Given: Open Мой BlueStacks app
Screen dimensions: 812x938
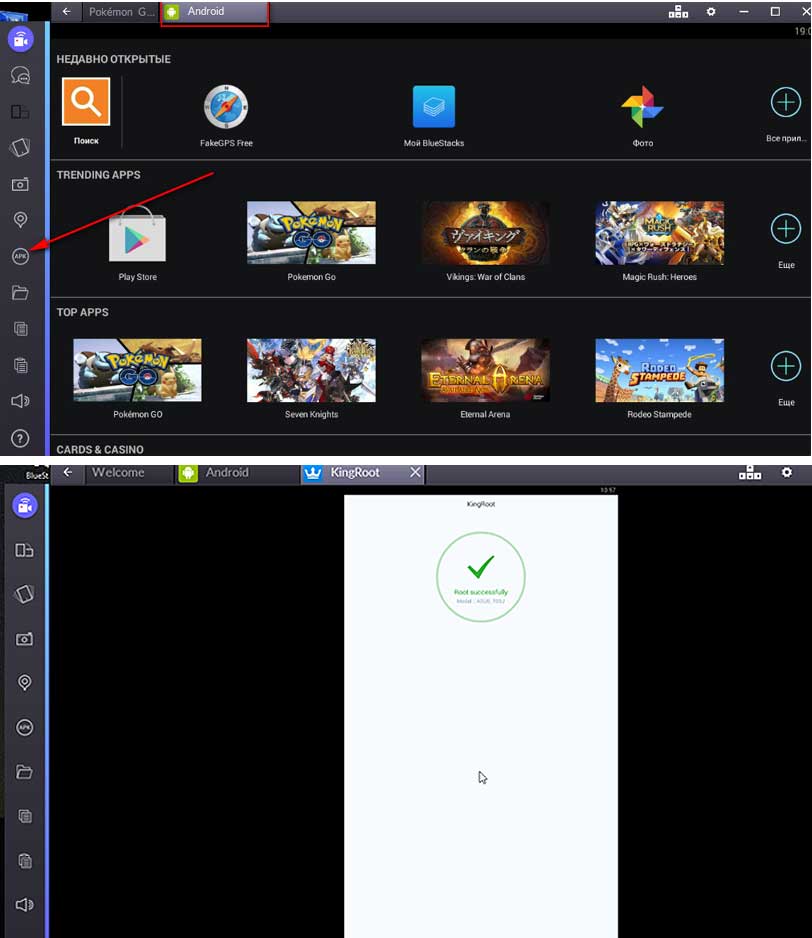Looking at the screenshot, I should tap(434, 106).
